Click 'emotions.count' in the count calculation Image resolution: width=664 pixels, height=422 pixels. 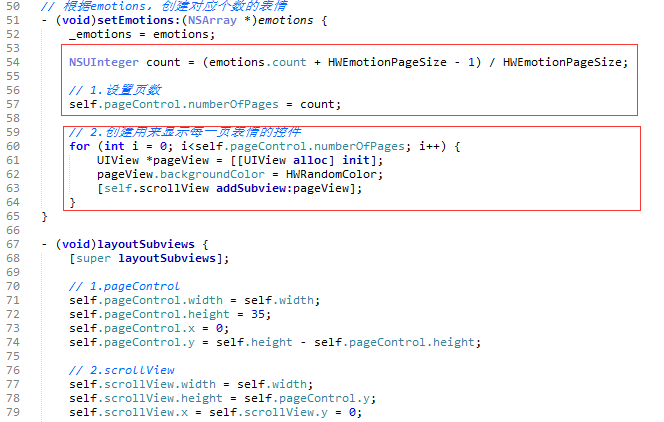click(x=257, y=62)
